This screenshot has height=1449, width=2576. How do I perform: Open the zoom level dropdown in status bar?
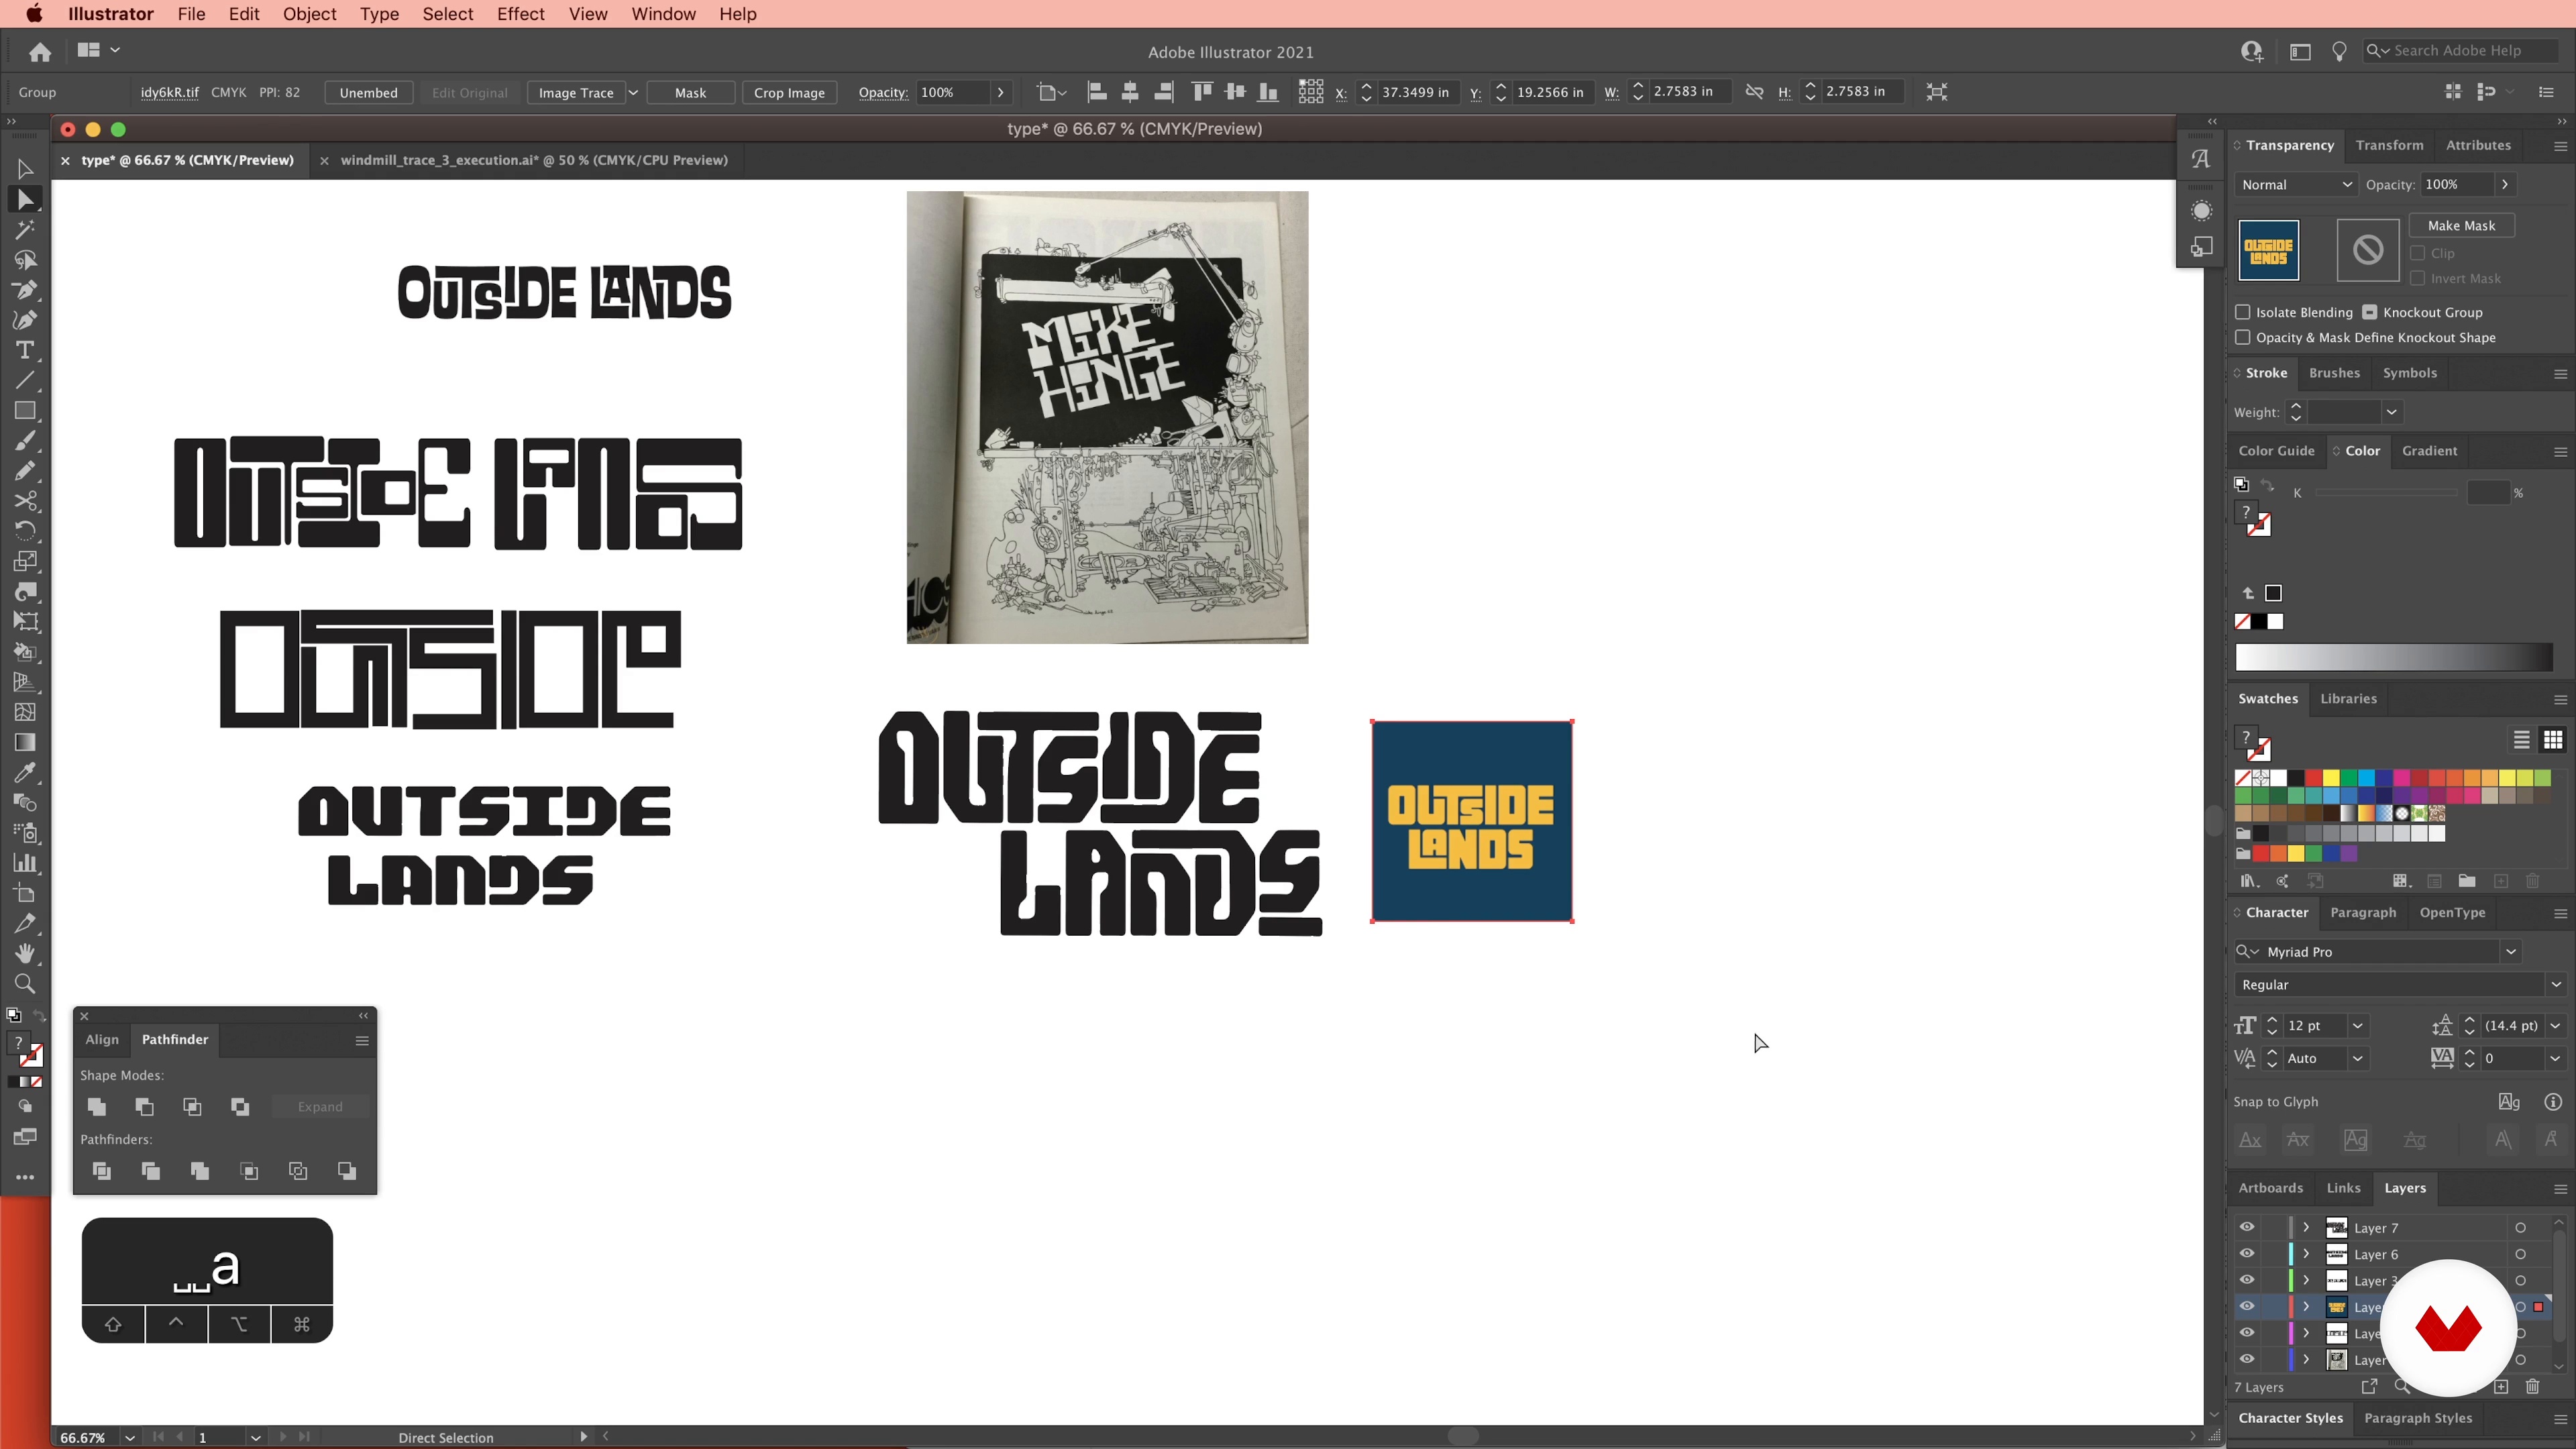[130, 1438]
